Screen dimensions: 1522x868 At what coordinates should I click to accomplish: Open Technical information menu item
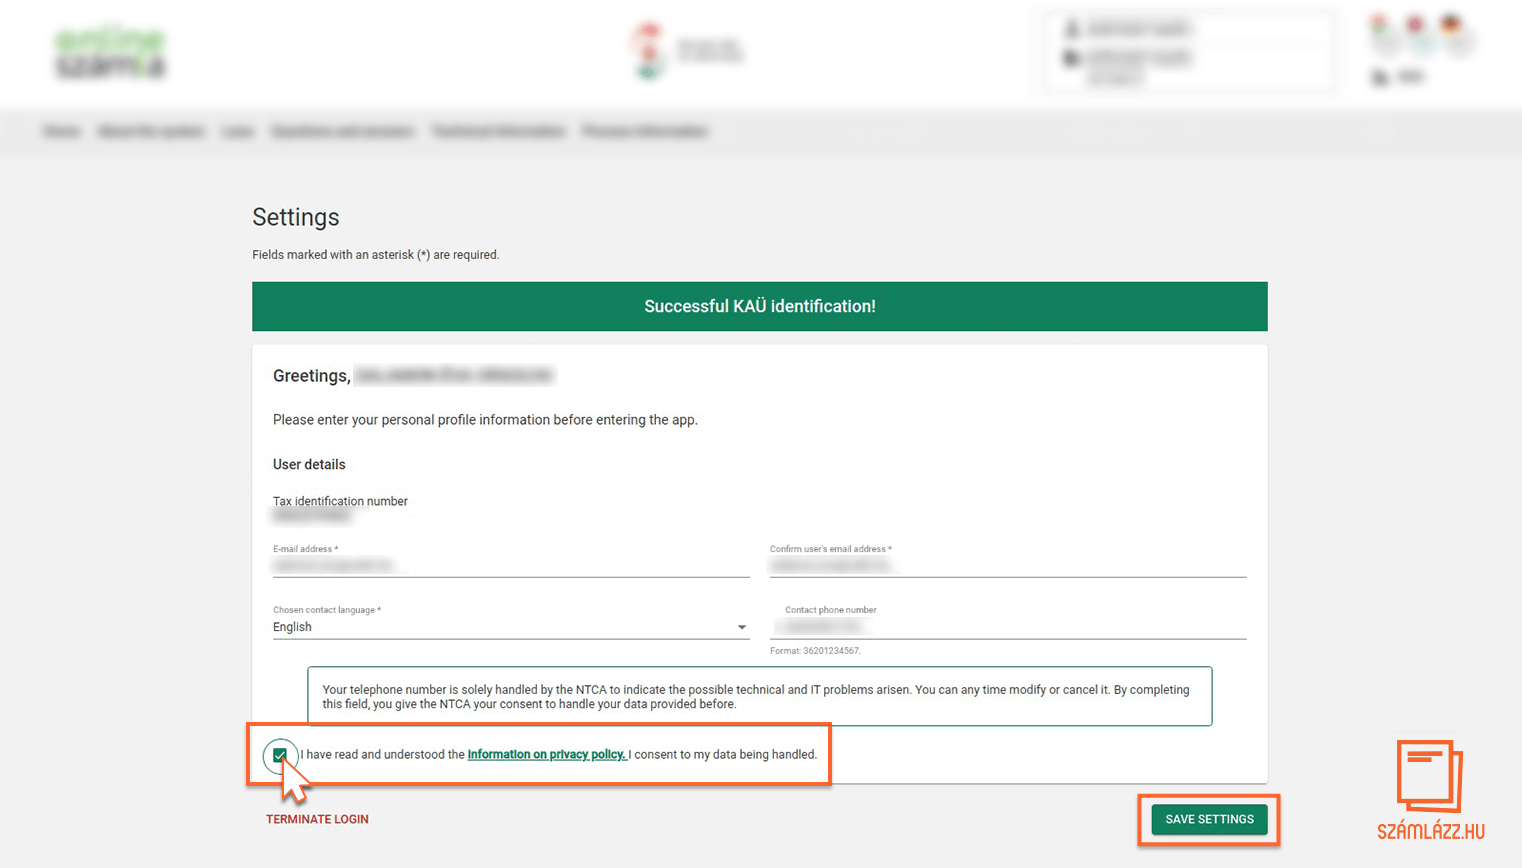click(498, 131)
